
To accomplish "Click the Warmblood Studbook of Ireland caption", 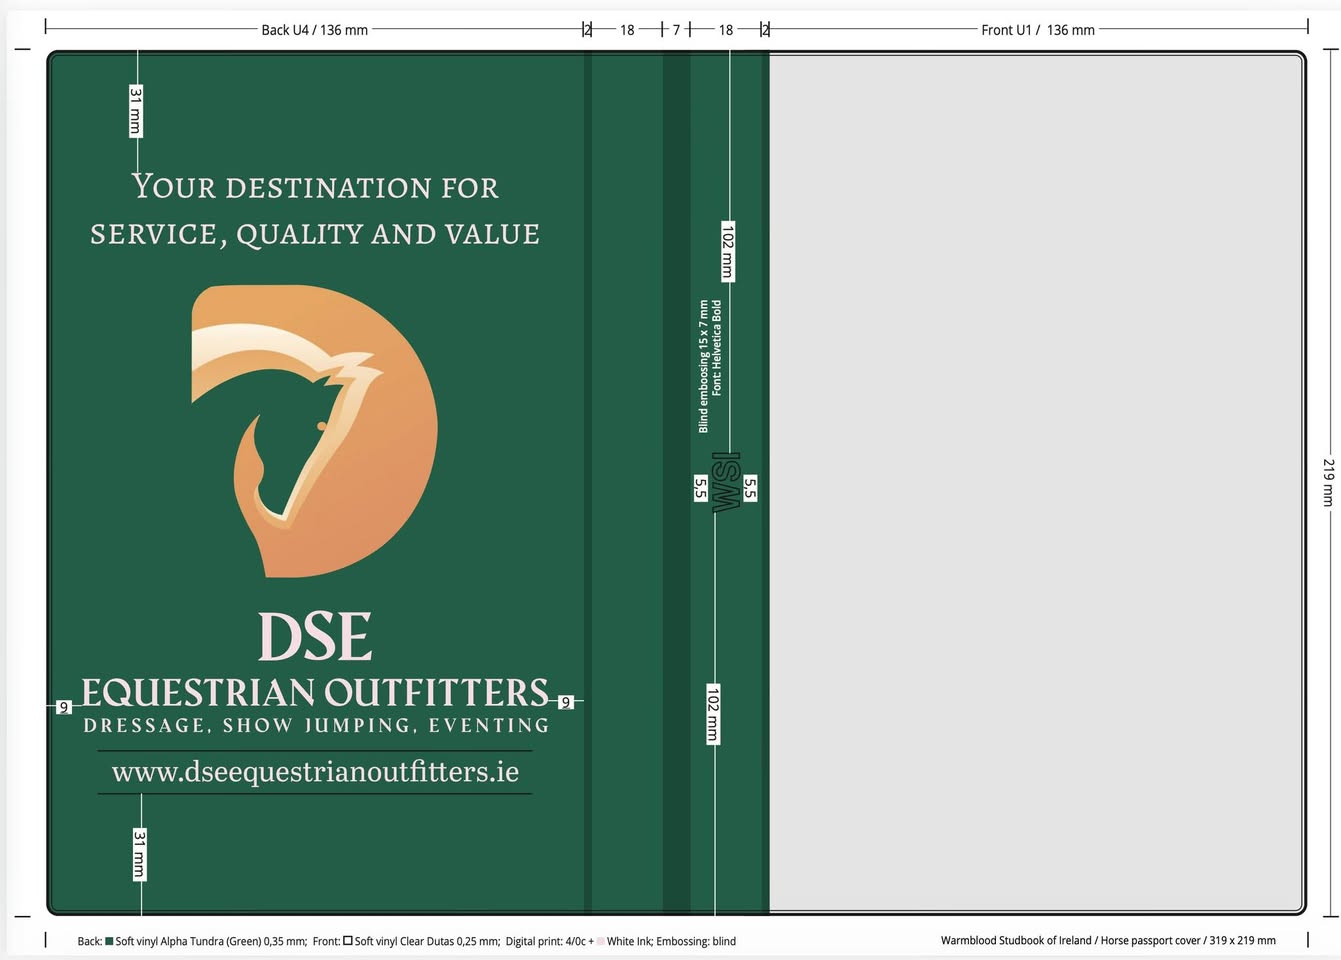I will [1107, 941].
